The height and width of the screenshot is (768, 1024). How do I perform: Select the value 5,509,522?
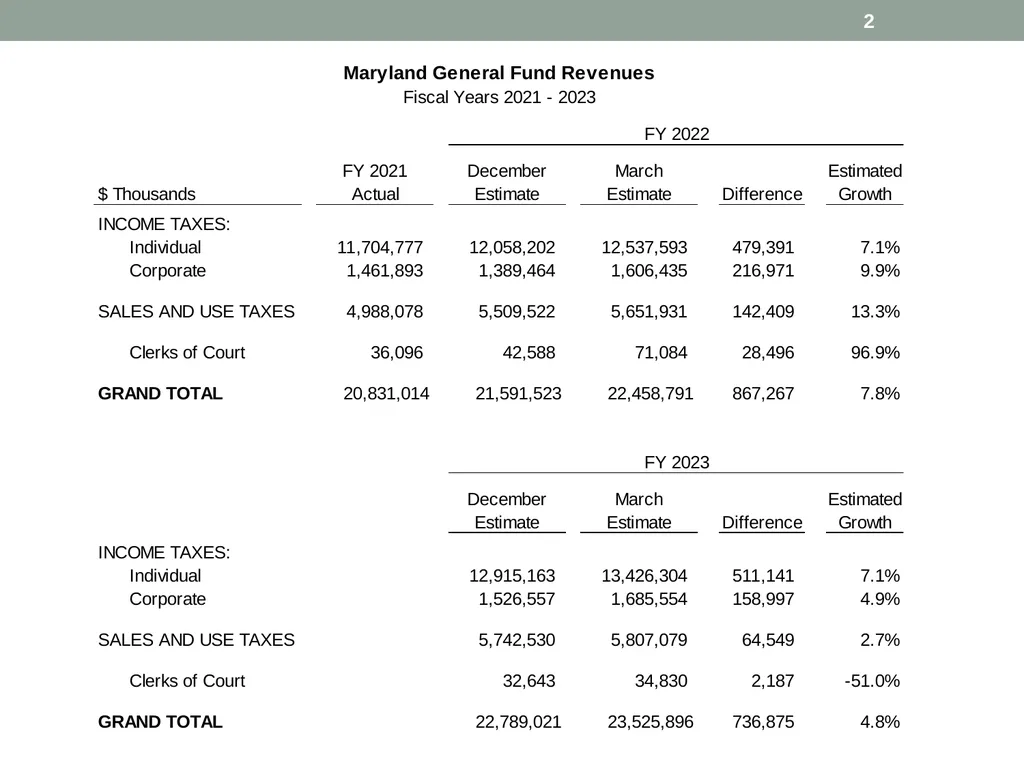coord(517,312)
